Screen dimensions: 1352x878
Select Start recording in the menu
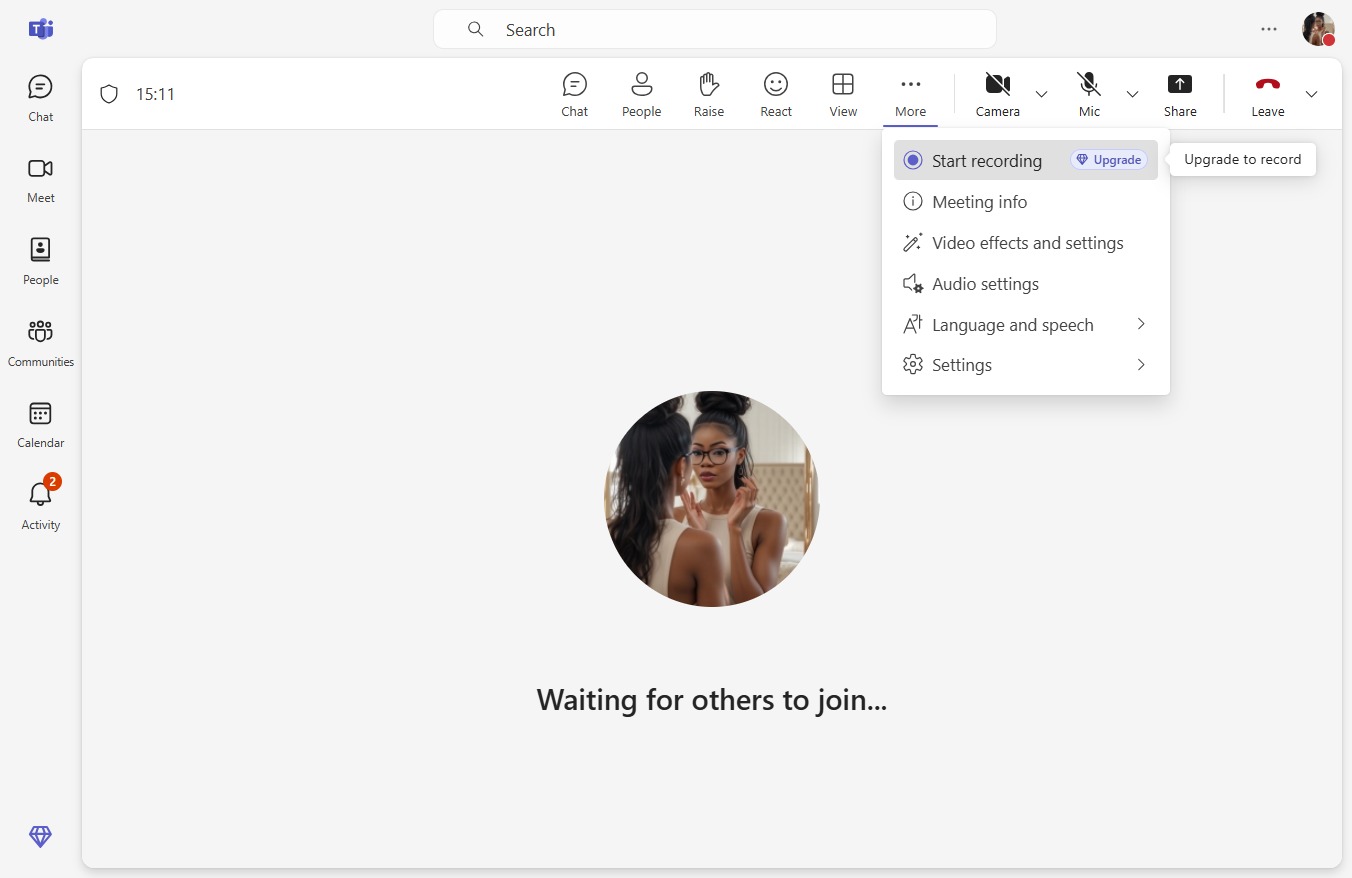tap(1026, 160)
